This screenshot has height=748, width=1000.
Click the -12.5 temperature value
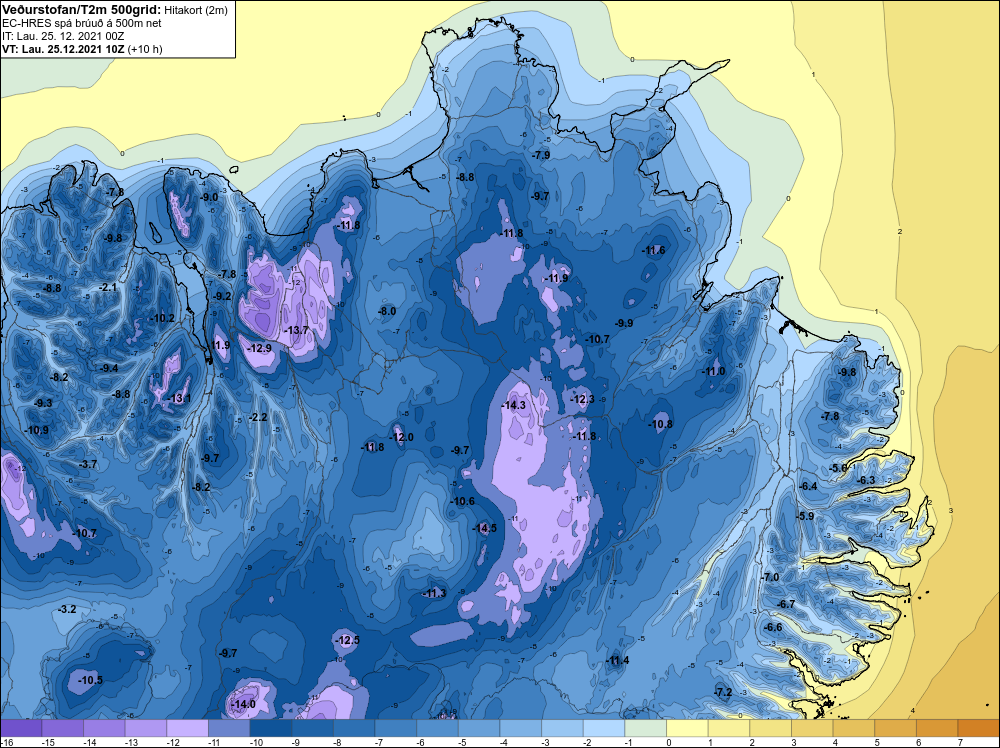click(x=348, y=640)
